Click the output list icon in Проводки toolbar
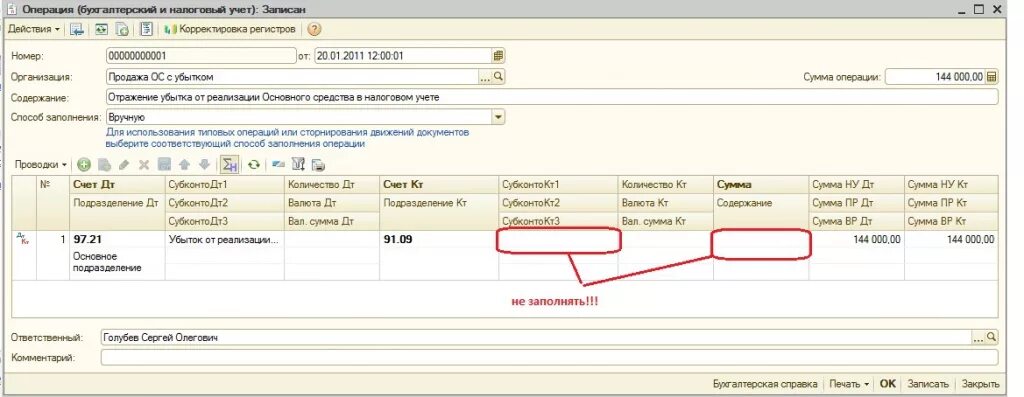Image resolution: width=1024 pixels, height=397 pixels. pos(318,165)
